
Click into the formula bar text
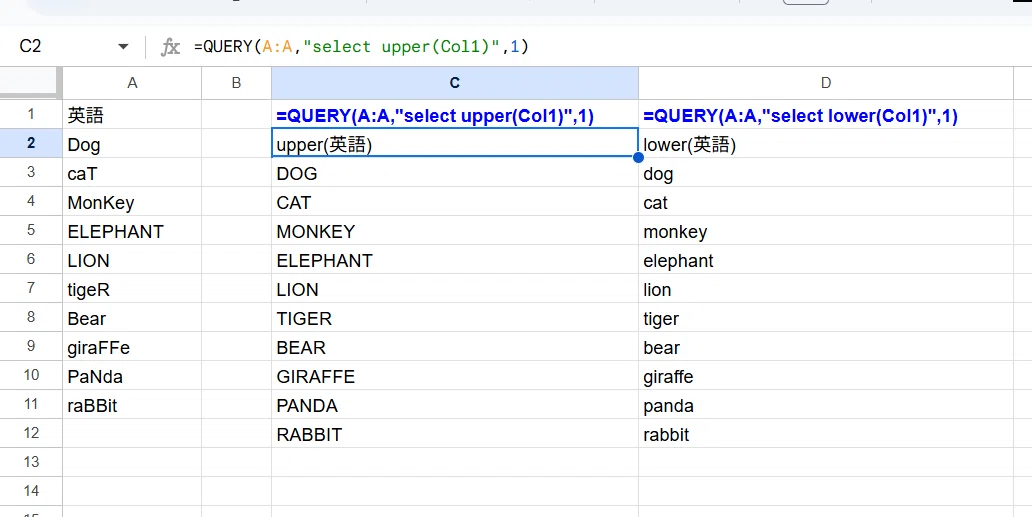361,47
